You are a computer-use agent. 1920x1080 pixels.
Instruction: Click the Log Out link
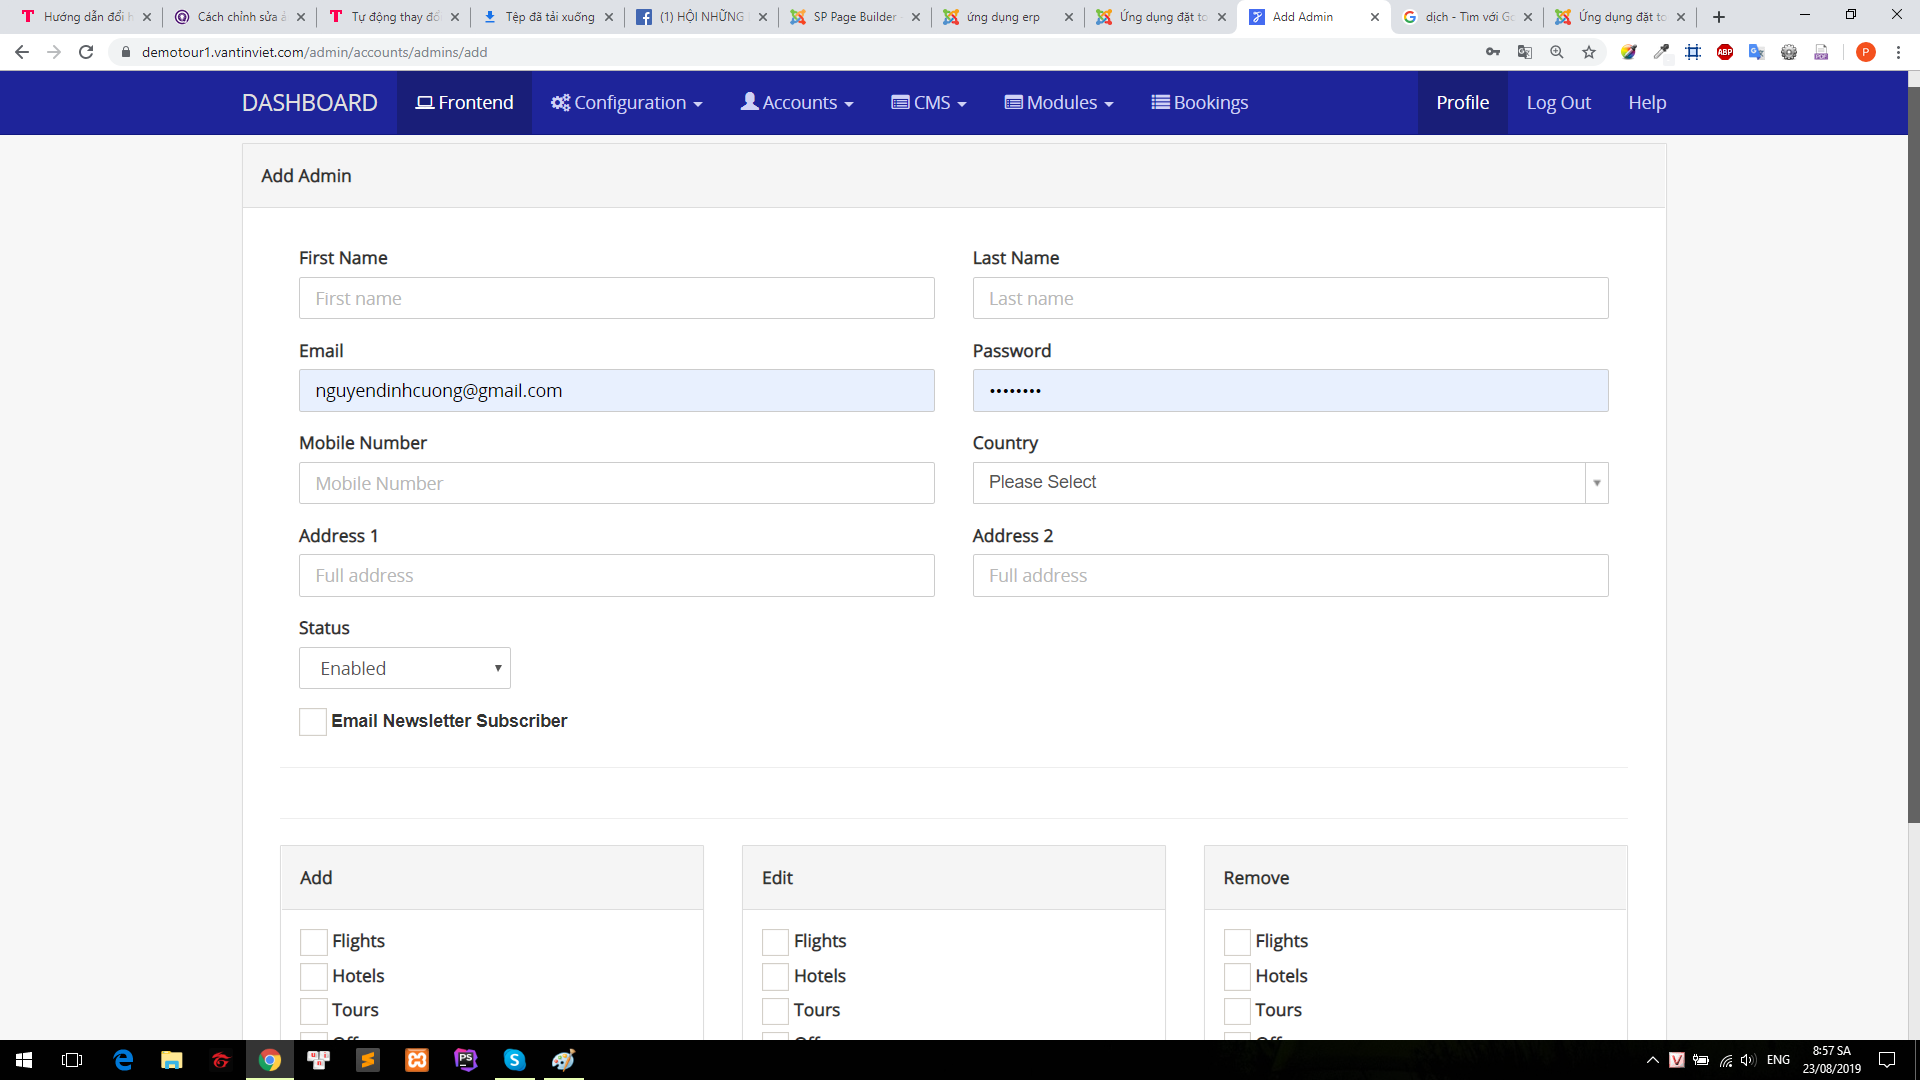(1558, 103)
